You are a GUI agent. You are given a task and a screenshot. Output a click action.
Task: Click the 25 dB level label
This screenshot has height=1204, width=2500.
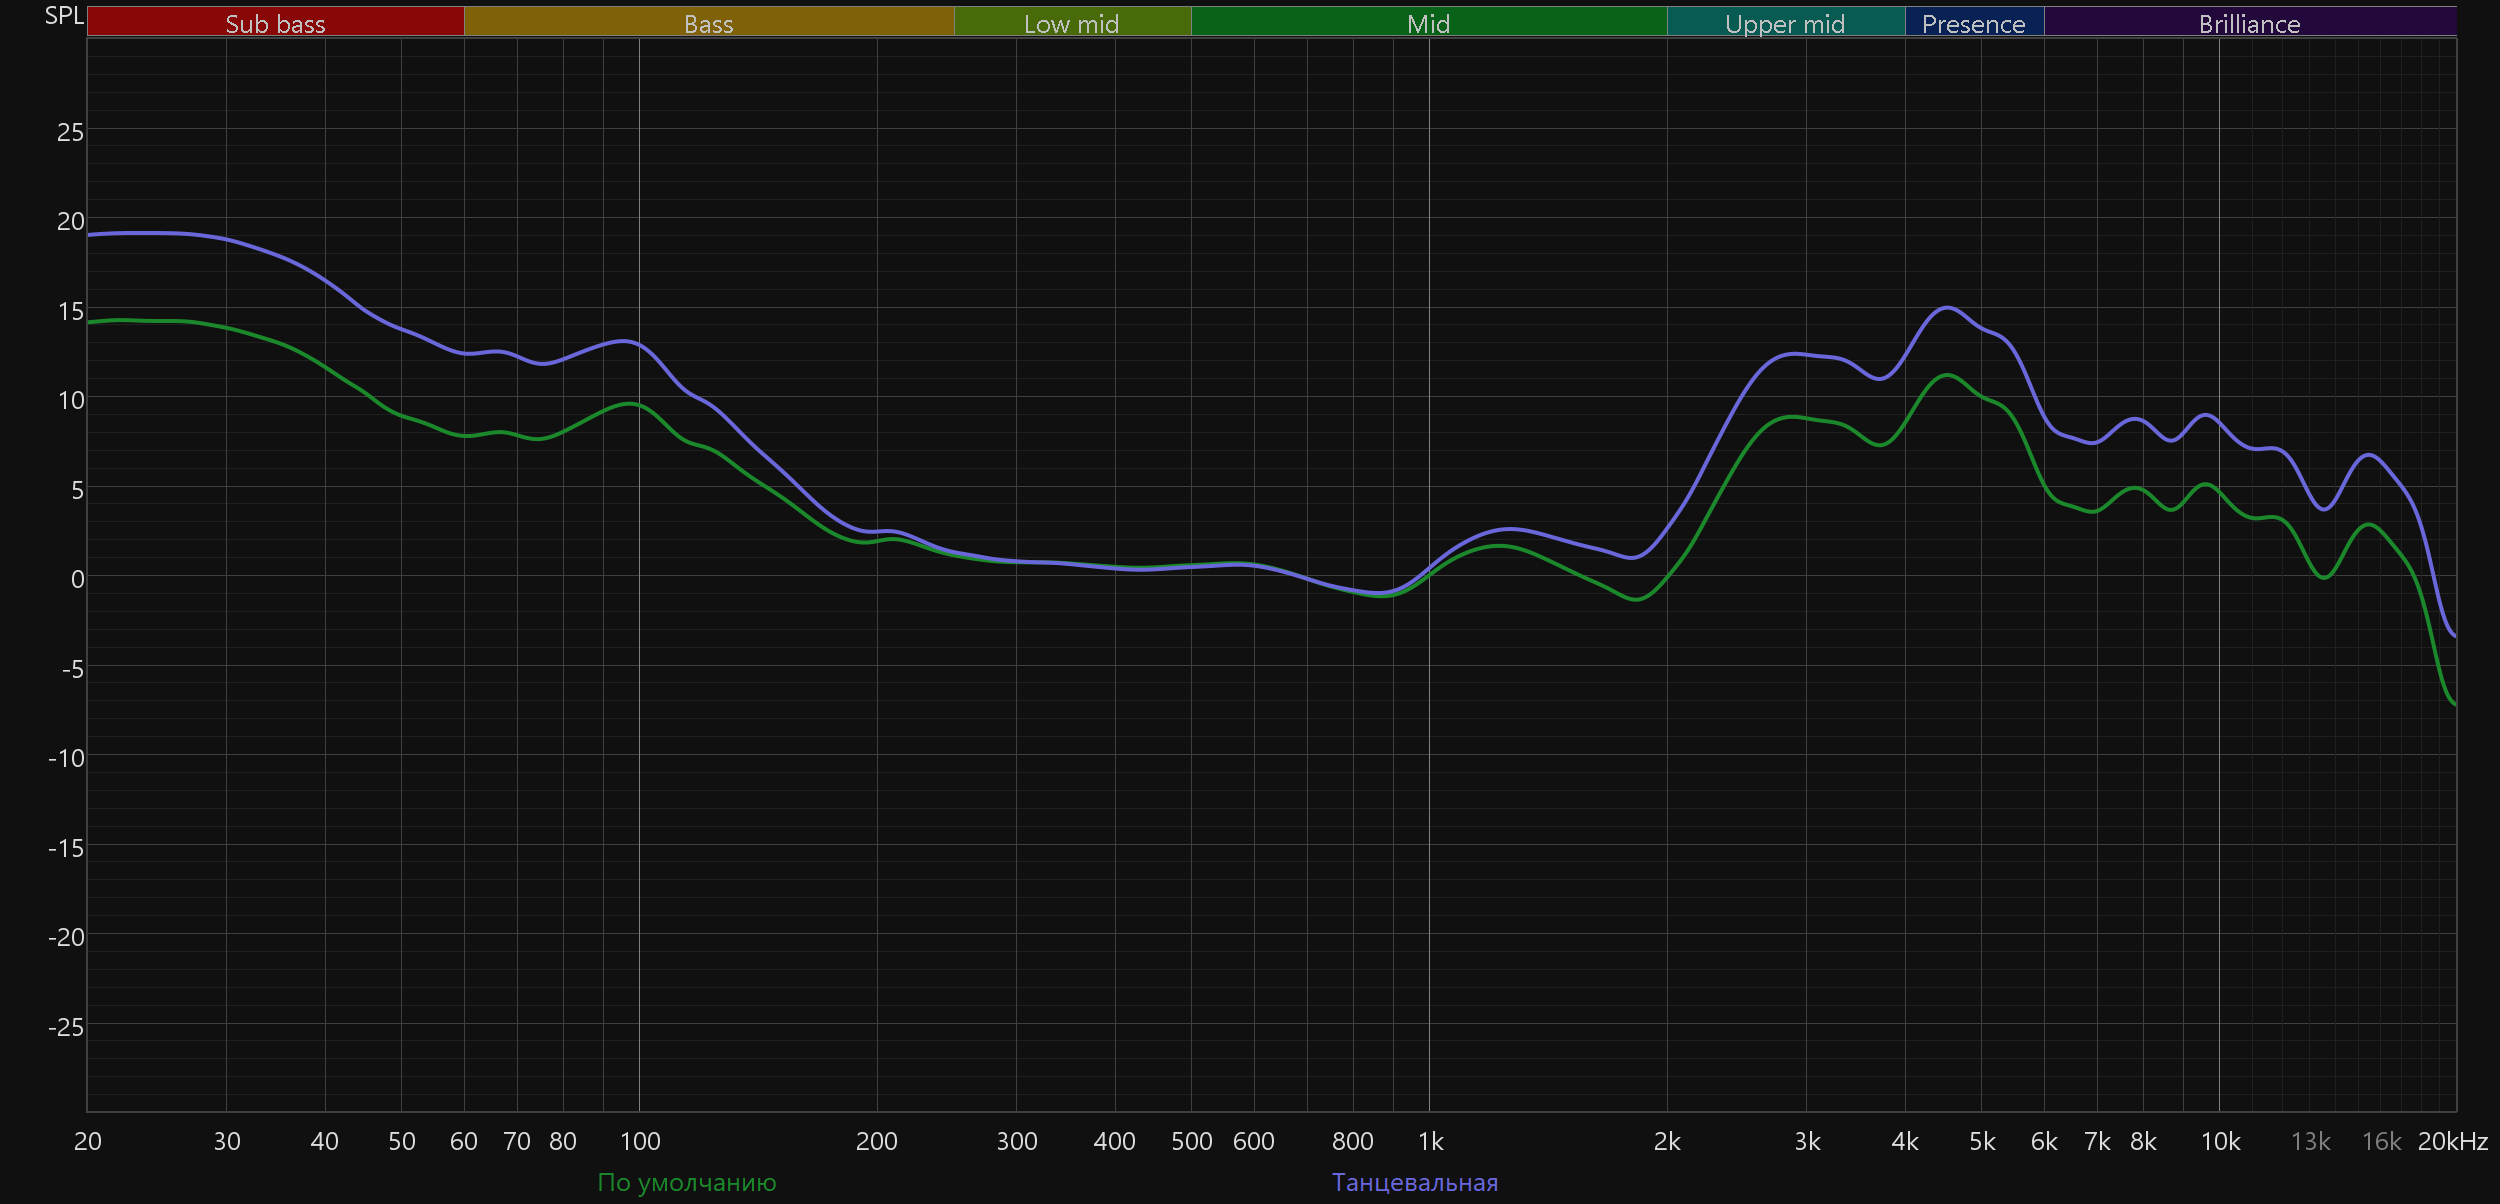70,132
